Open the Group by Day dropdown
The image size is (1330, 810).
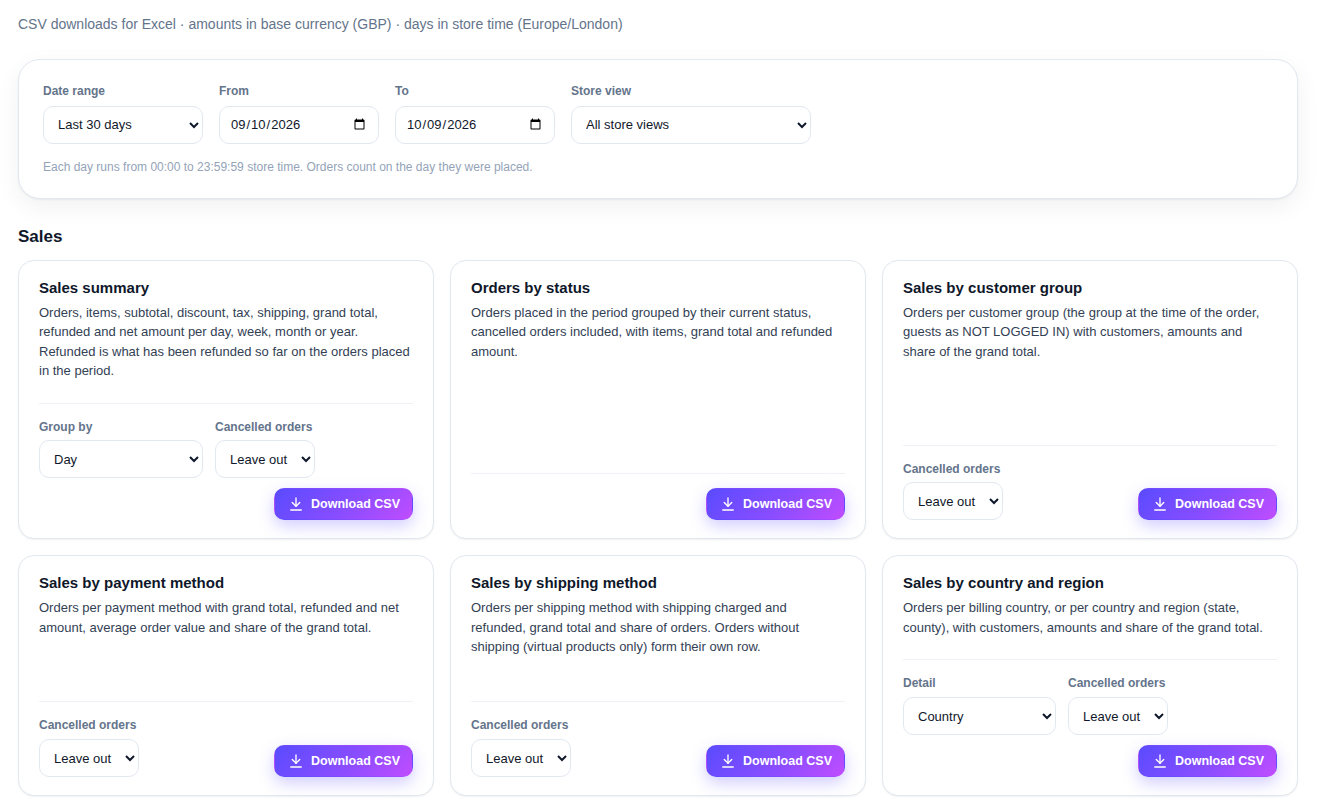tap(121, 460)
